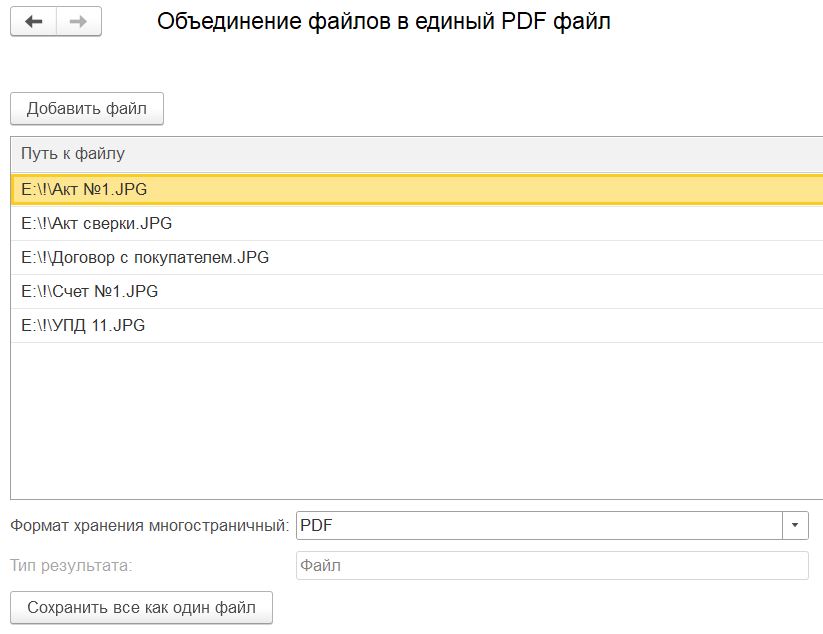The image size is (823, 634).
Task: Choose the УПД 11.JPG file row
Action: (83, 325)
